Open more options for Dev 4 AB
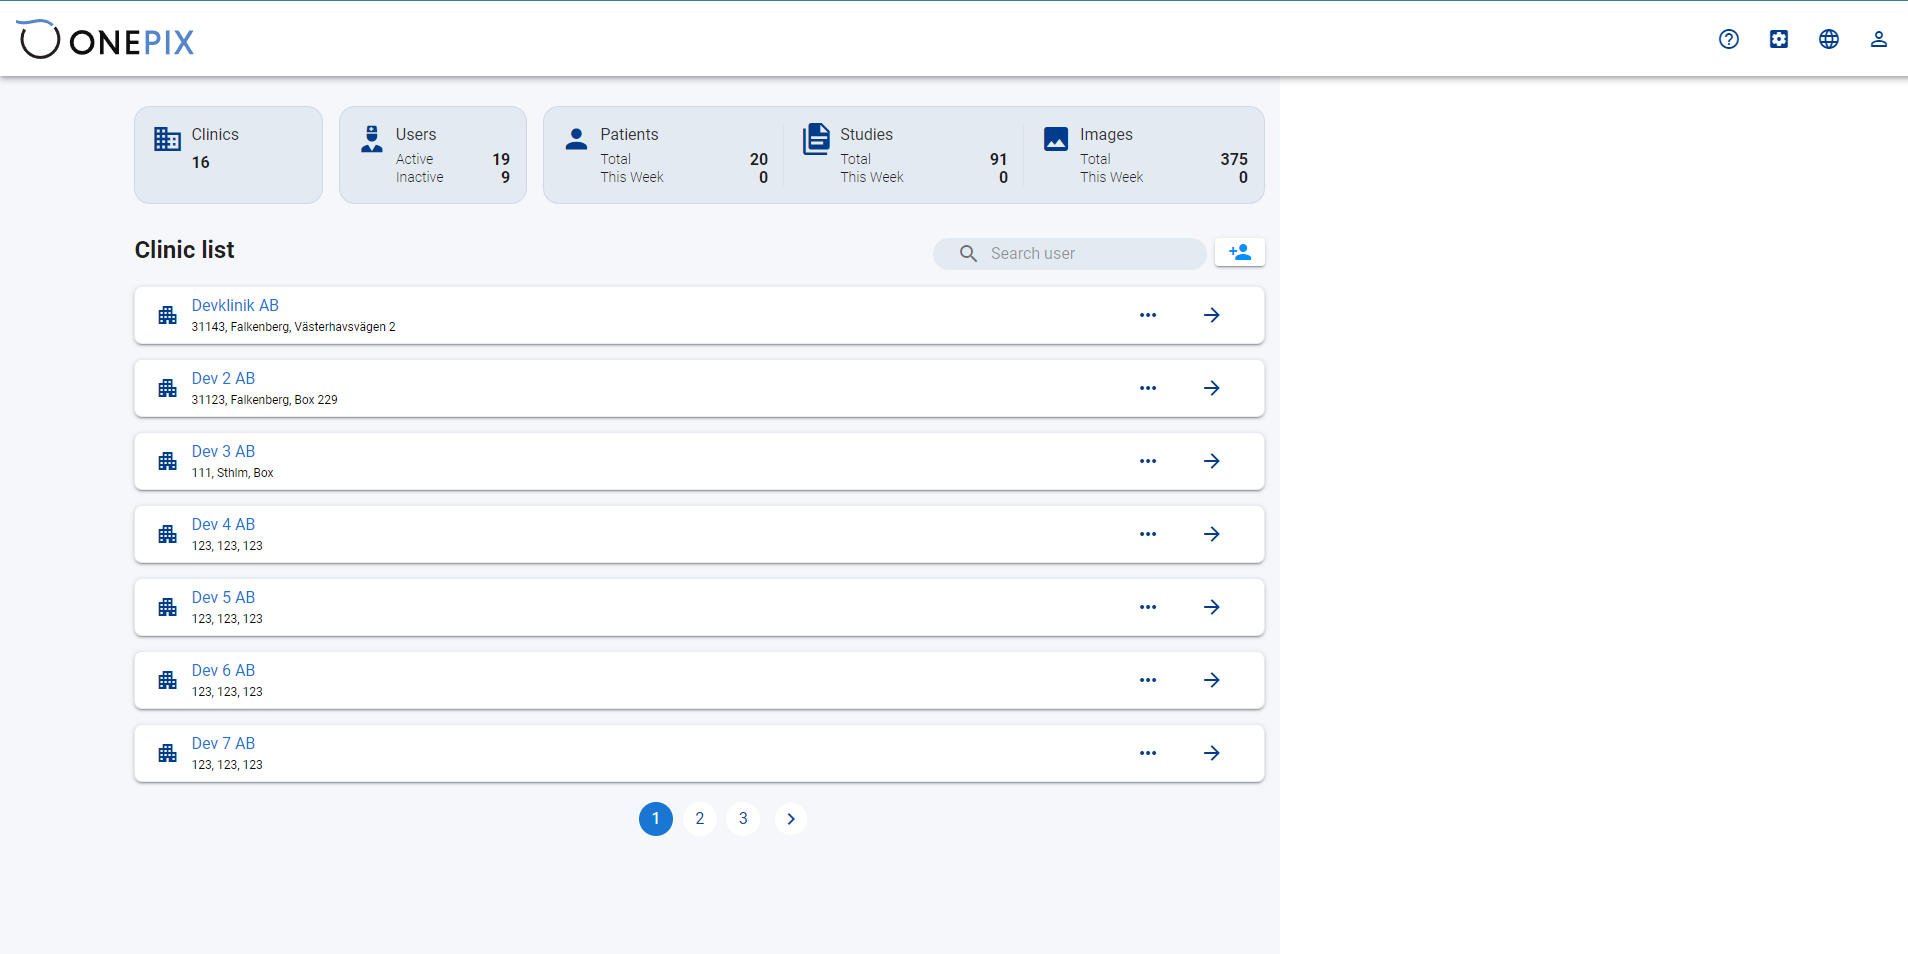 pos(1148,534)
